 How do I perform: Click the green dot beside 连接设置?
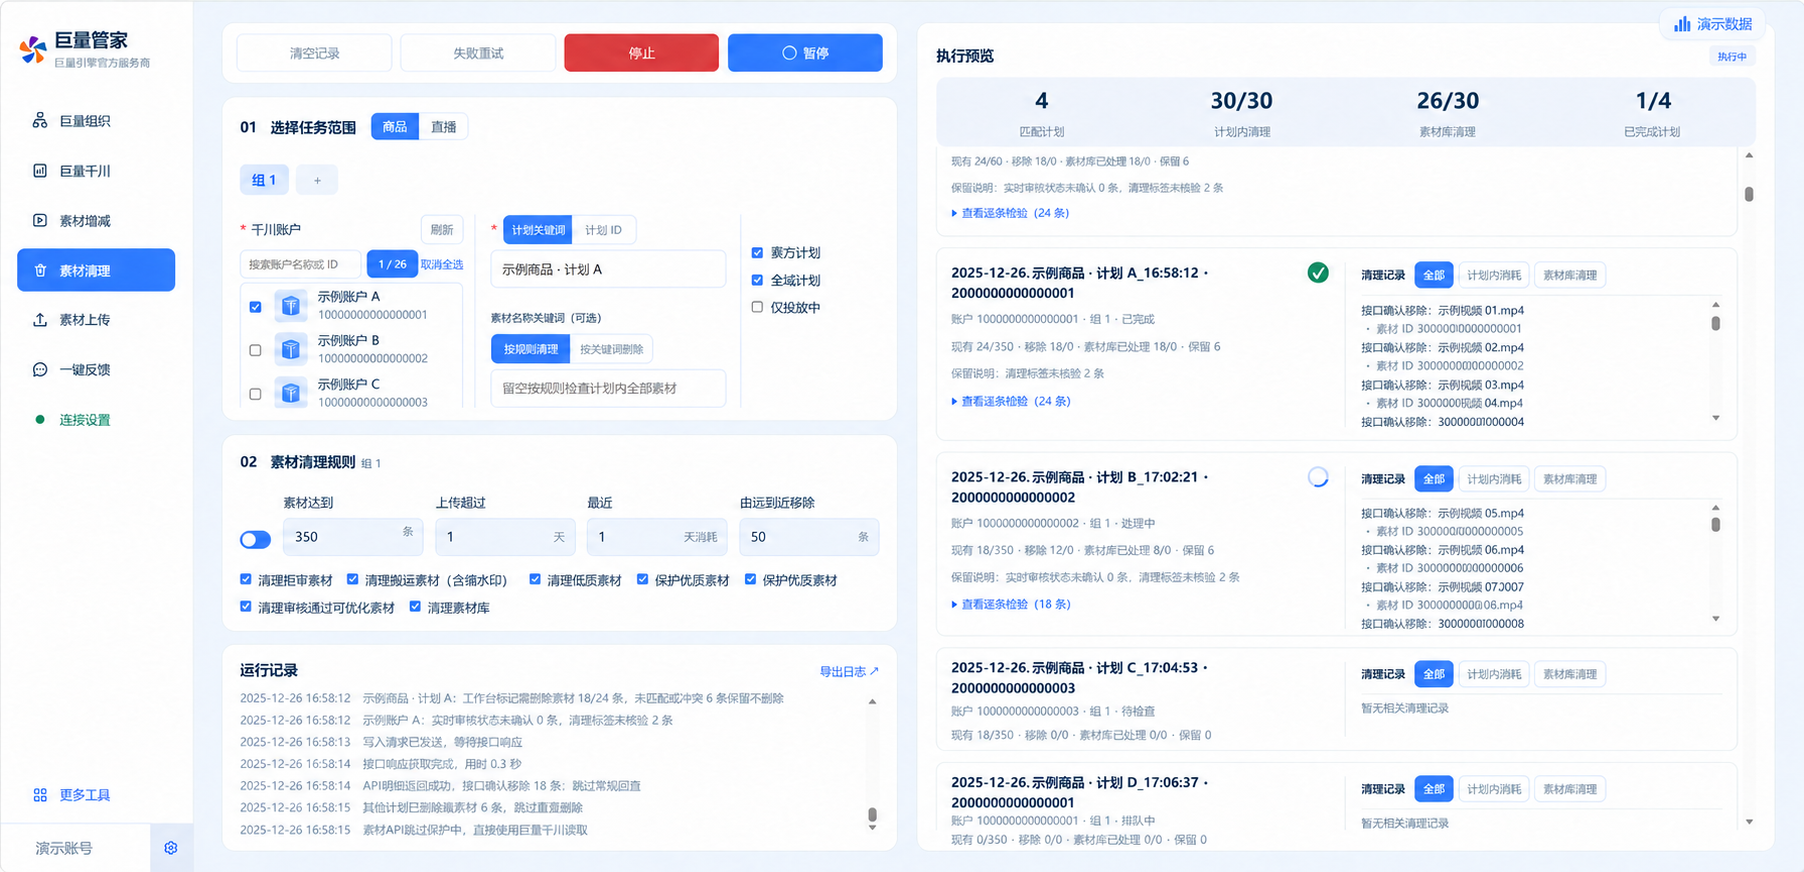click(x=40, y=420)
